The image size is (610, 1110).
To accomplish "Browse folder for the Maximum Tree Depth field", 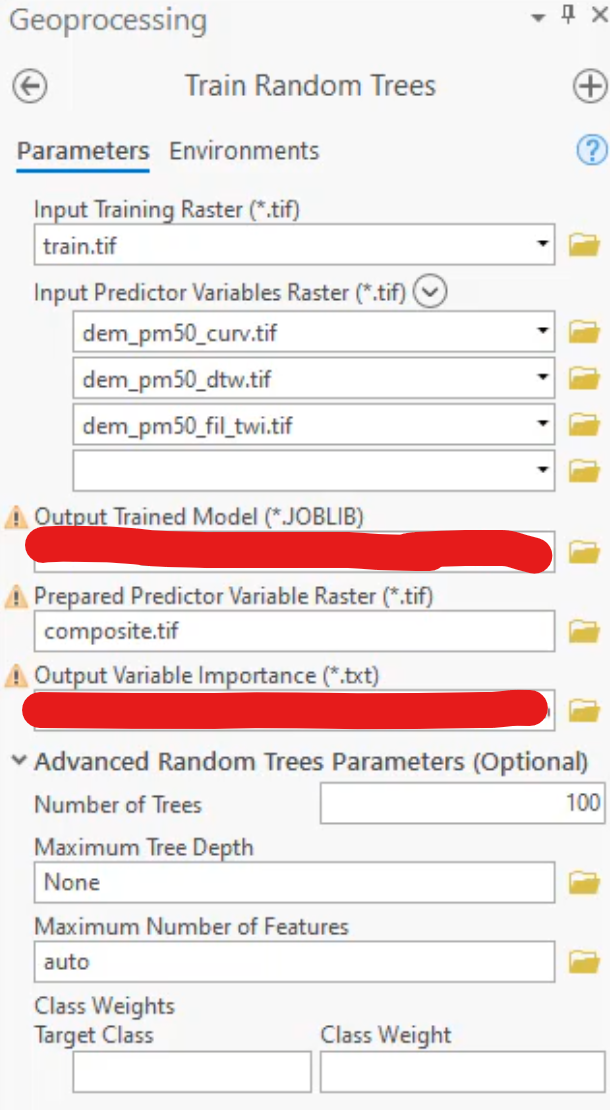I will tap(585, 882).
